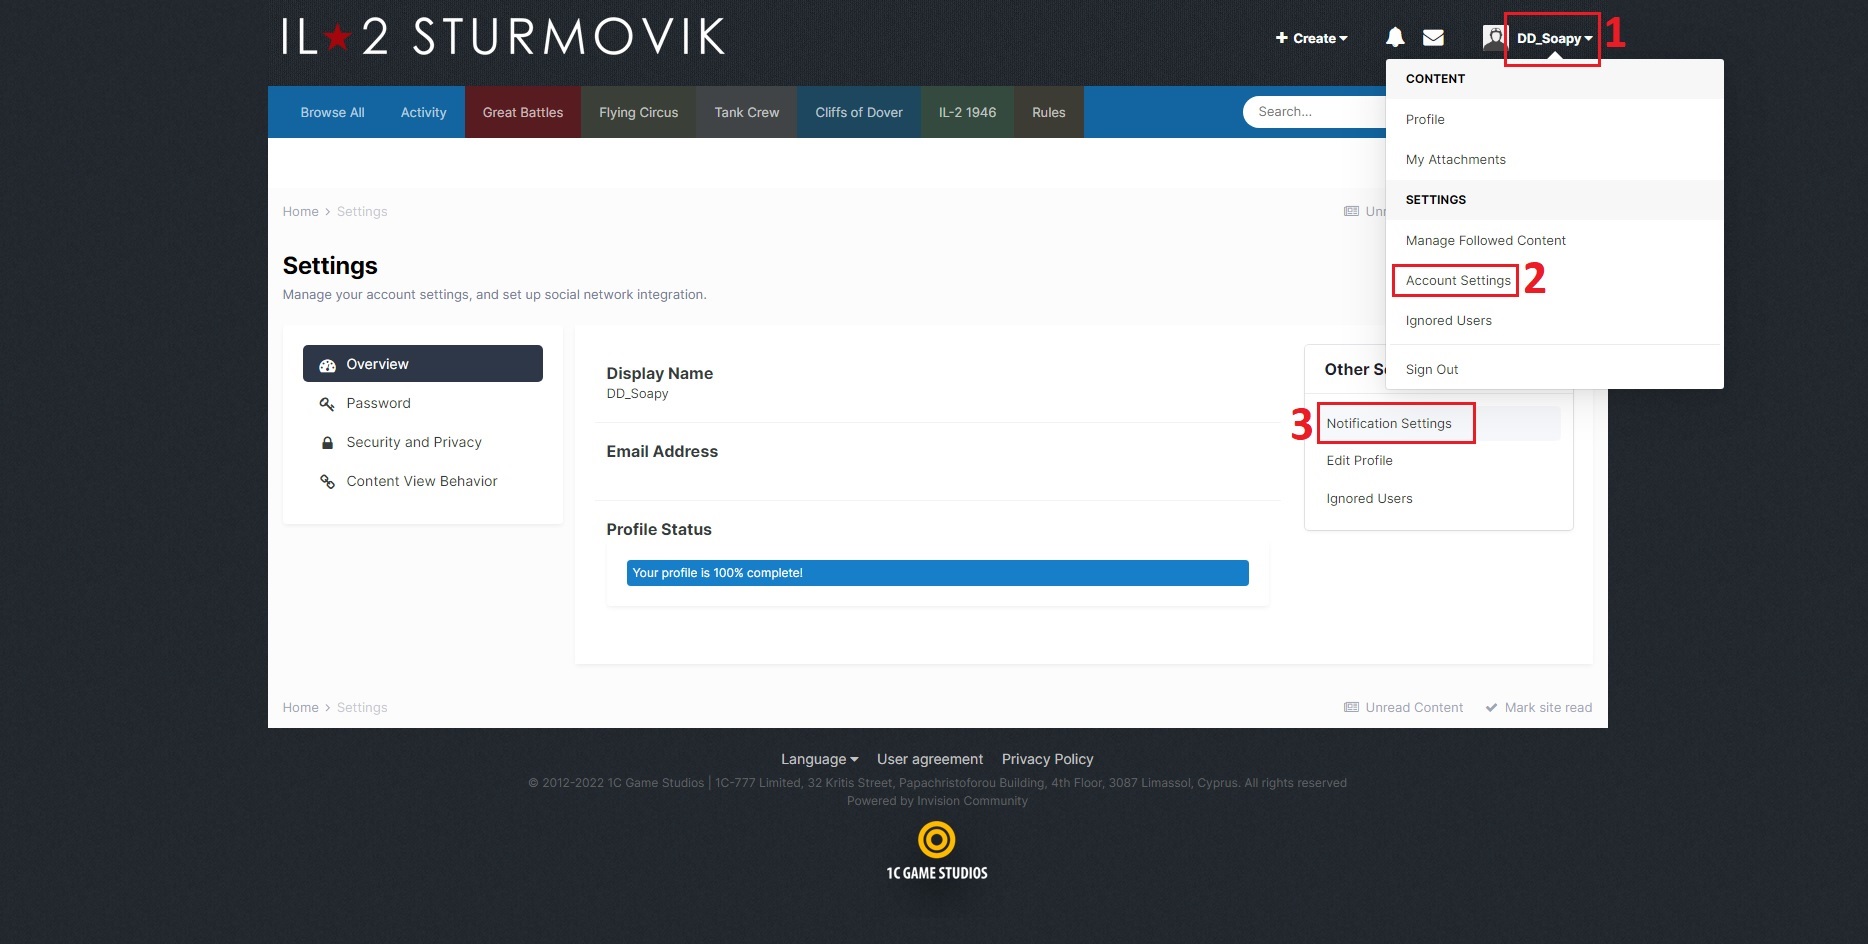Click Mark site read link
1868x944 pixels.
[x=1548, y=707]
